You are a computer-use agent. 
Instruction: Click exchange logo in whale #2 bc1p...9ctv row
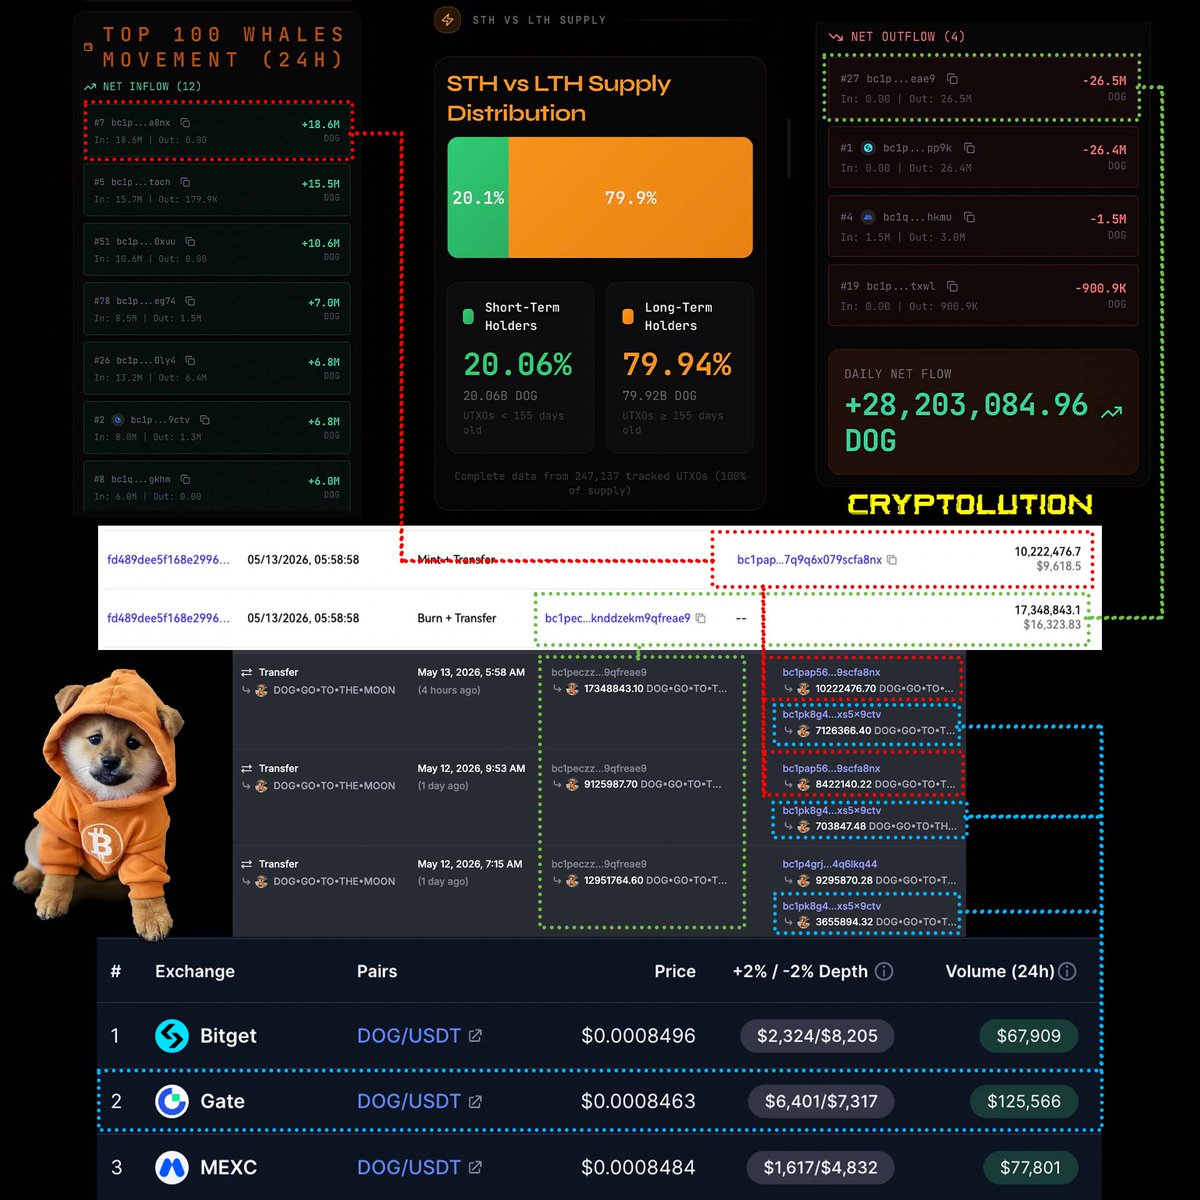point(117,420)
